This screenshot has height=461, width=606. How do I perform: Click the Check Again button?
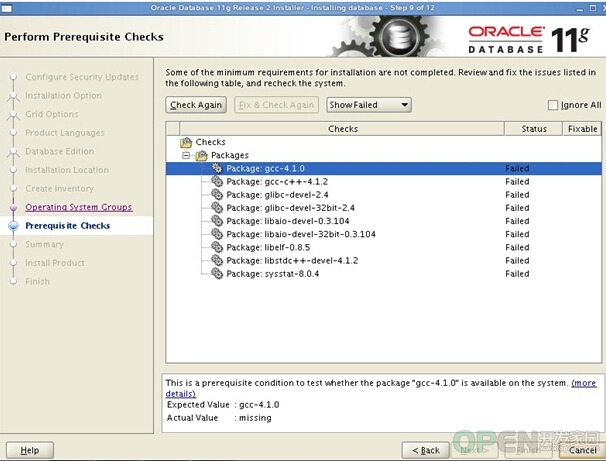[x=196, y=105]
